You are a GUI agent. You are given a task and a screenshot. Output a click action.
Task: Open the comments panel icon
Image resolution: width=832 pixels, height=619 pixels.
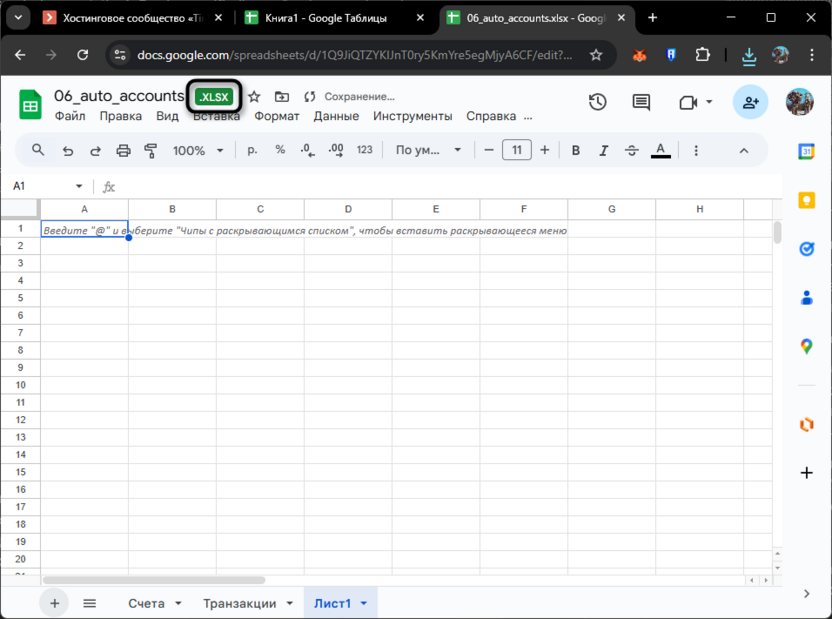click(641, 102)
